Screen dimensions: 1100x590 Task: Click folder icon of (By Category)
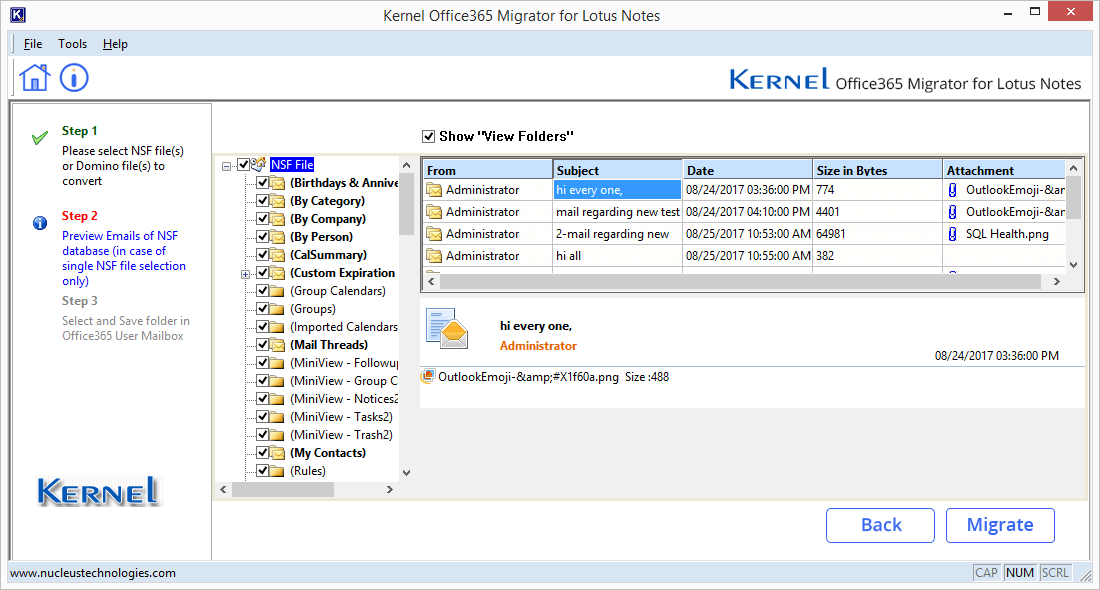278,201
